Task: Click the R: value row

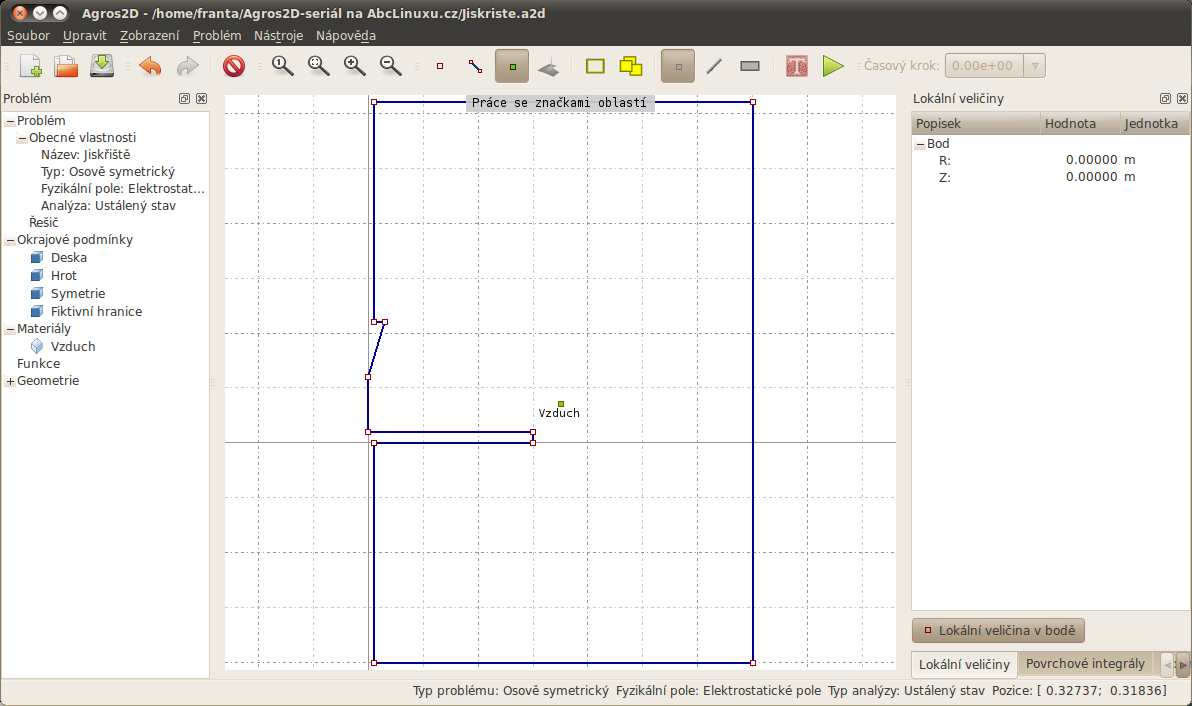Action: click(x=1050, y=160)
